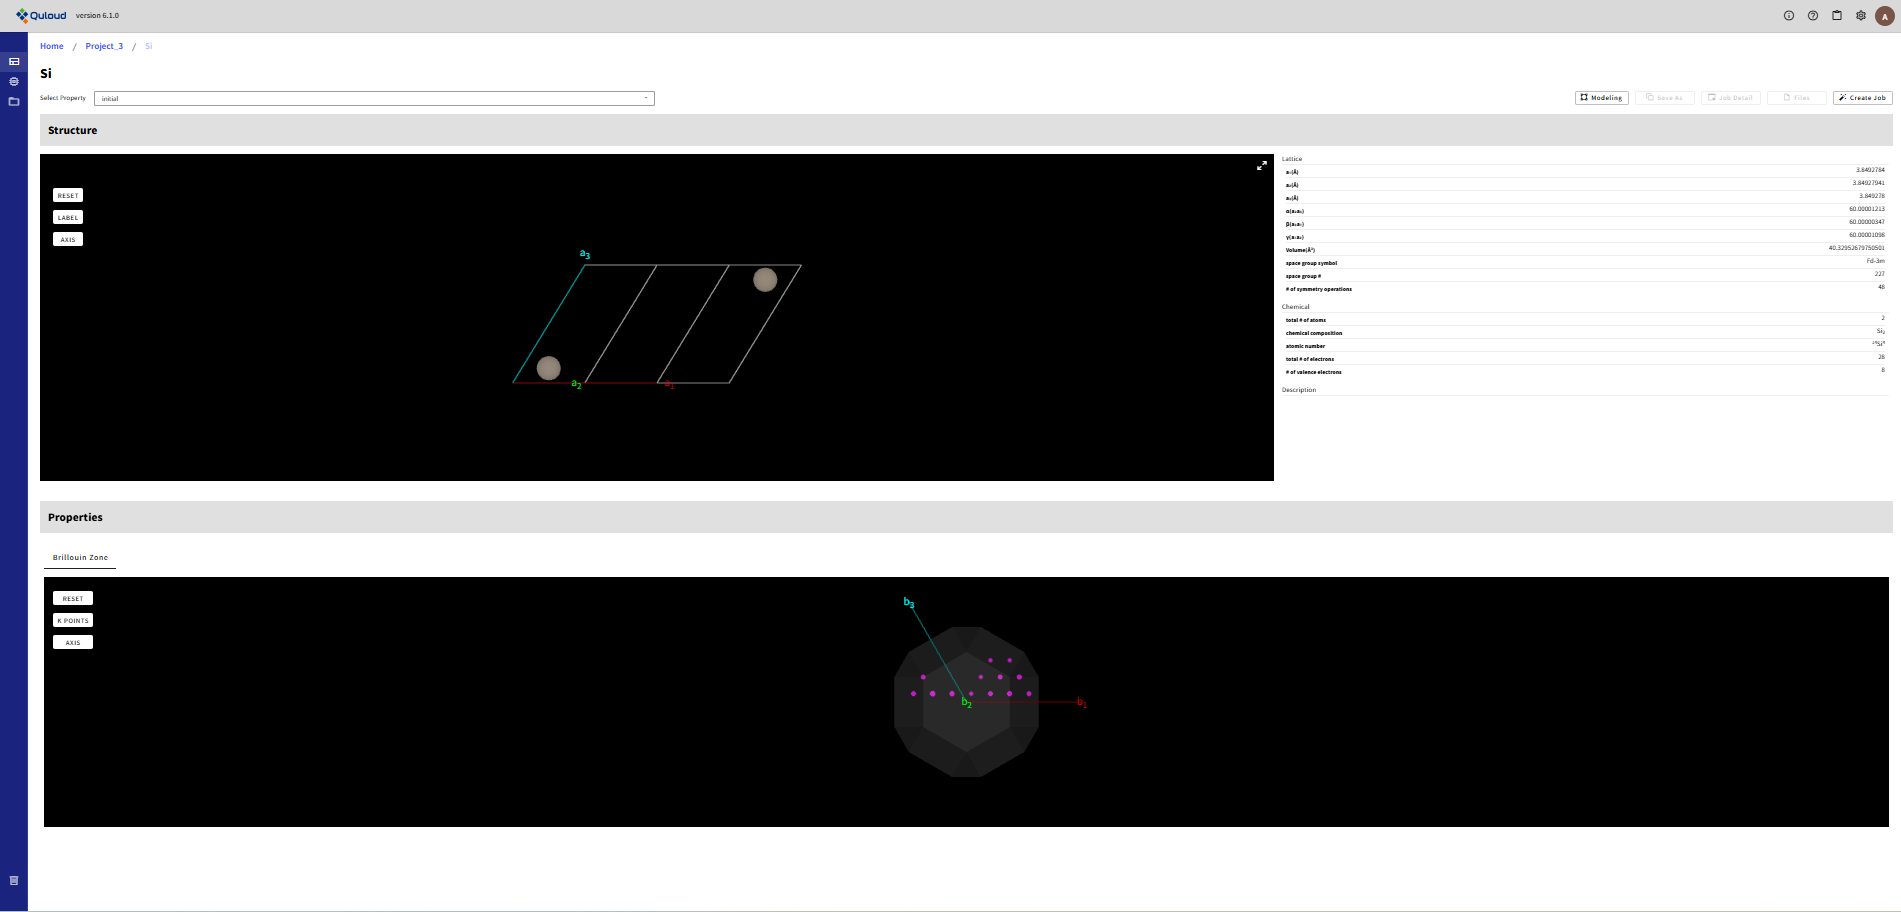Click the info icon in the top bar
Screen dimensions: 1901x912
coord(1789,15)
